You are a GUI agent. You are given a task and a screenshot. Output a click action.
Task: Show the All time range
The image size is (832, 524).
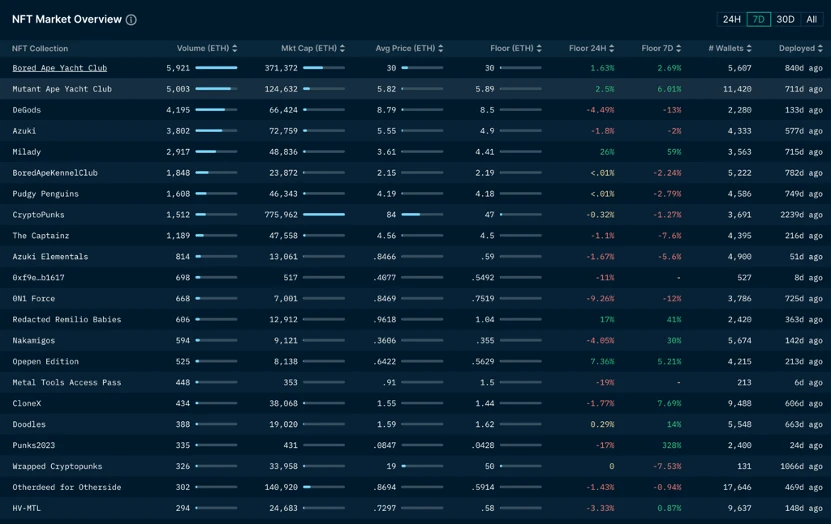click(811, 19)
